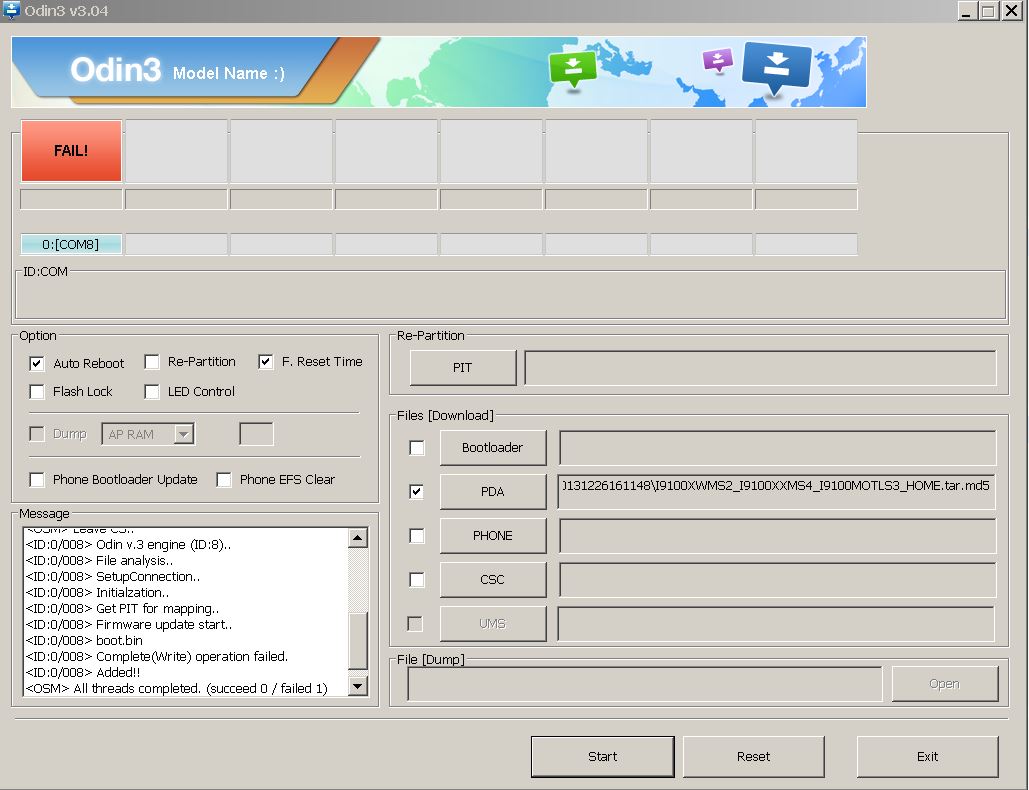This screenshot has width=1029, height=790.
Task: Click the 'Initialzation..' log line
Action: coord(97,592)
